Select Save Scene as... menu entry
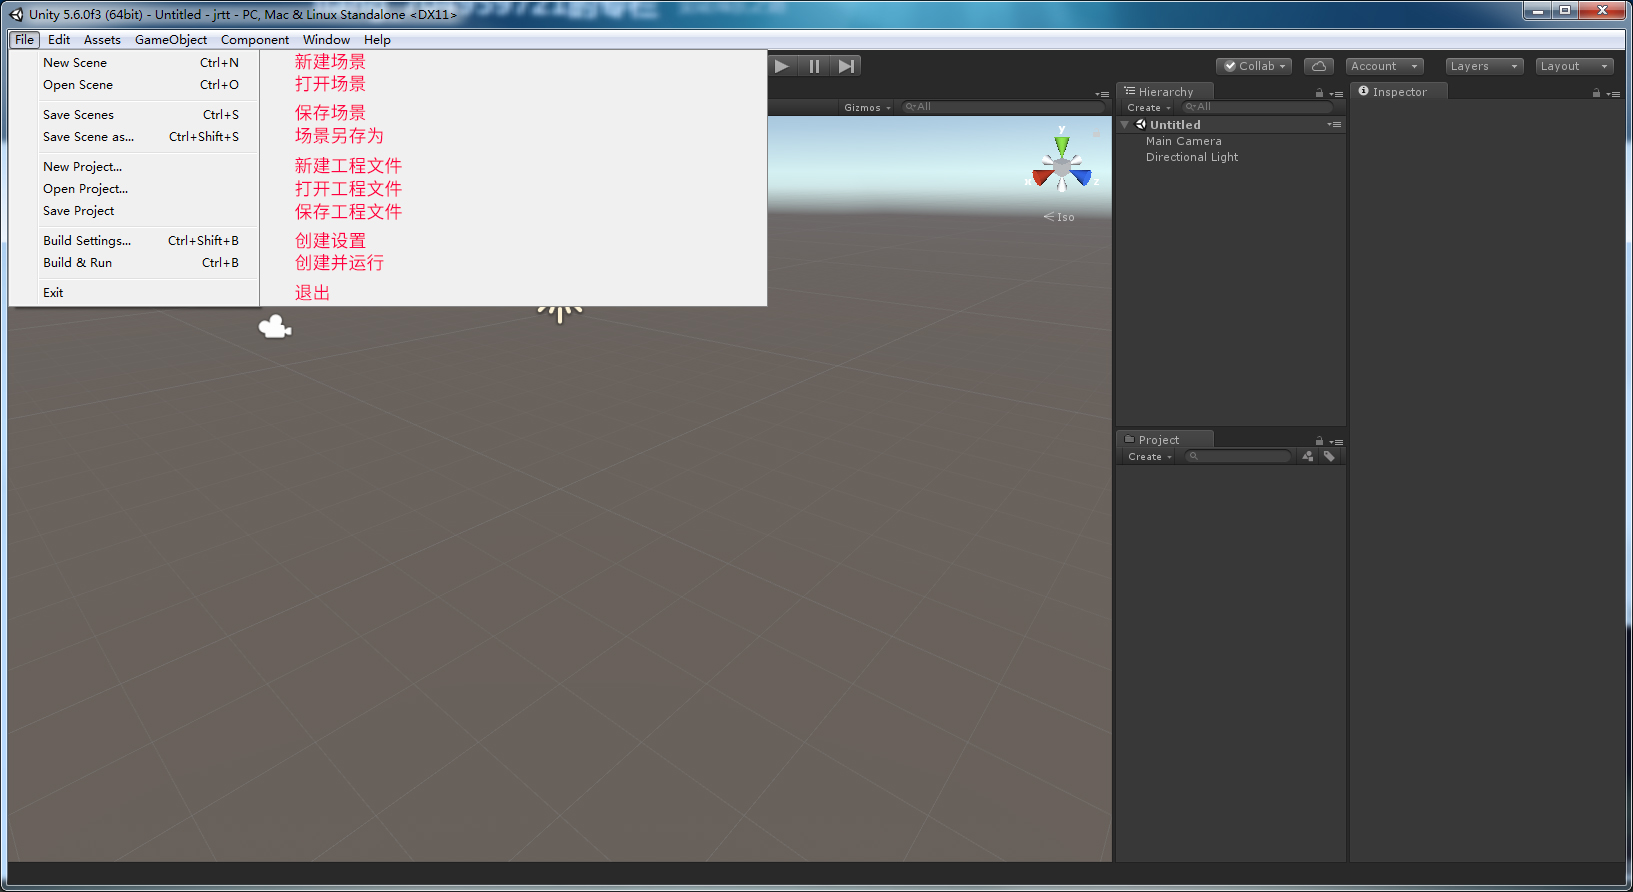This screenshot has width=1633, height=892. click(x=88, y=137)
